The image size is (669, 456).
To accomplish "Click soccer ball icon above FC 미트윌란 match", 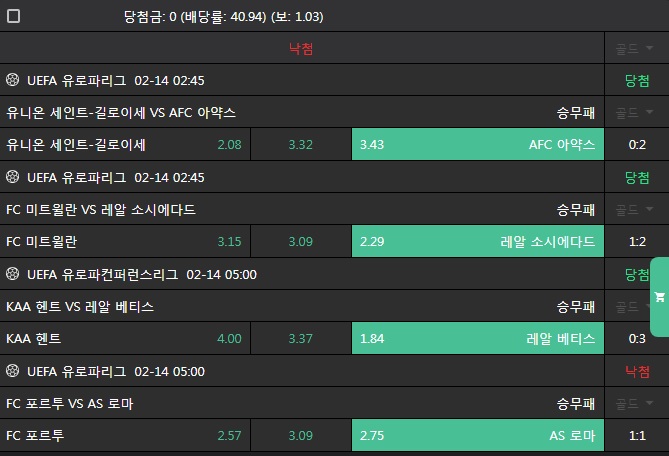I will click(x=13, y=177).
